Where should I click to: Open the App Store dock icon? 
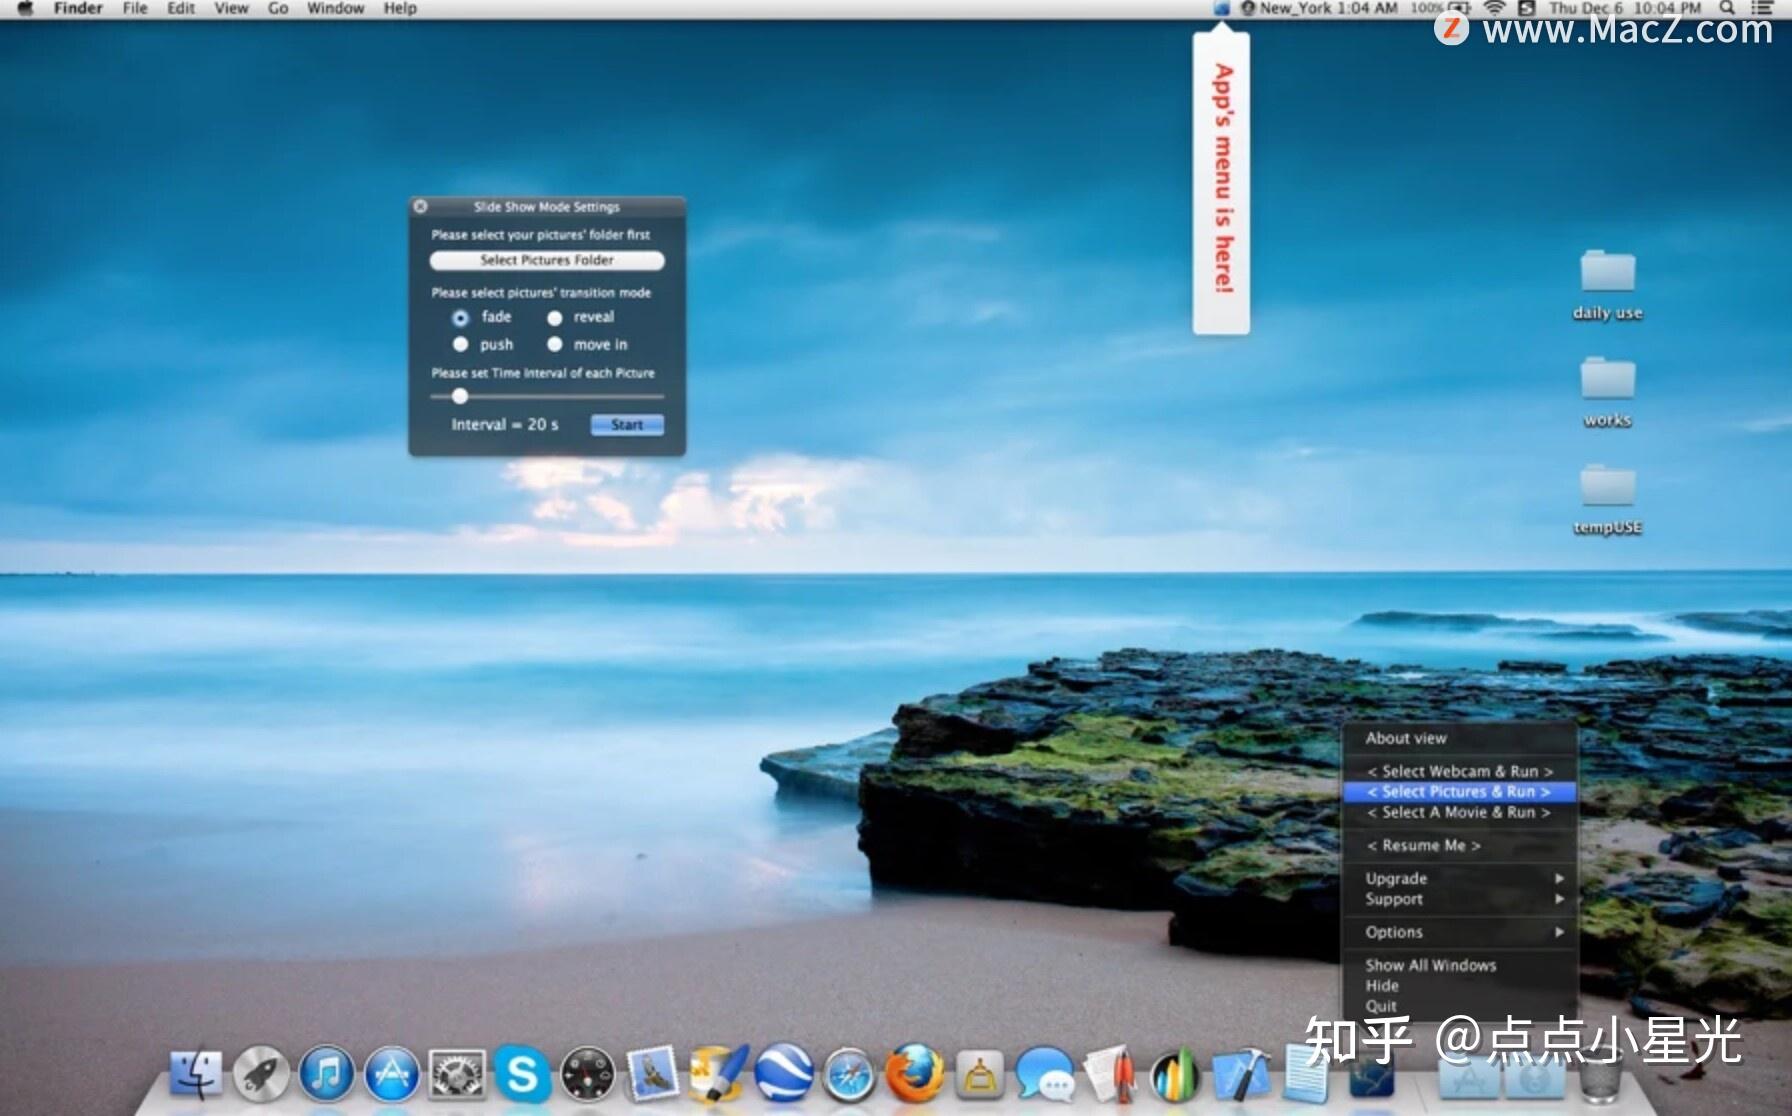tap(392, 1075)
